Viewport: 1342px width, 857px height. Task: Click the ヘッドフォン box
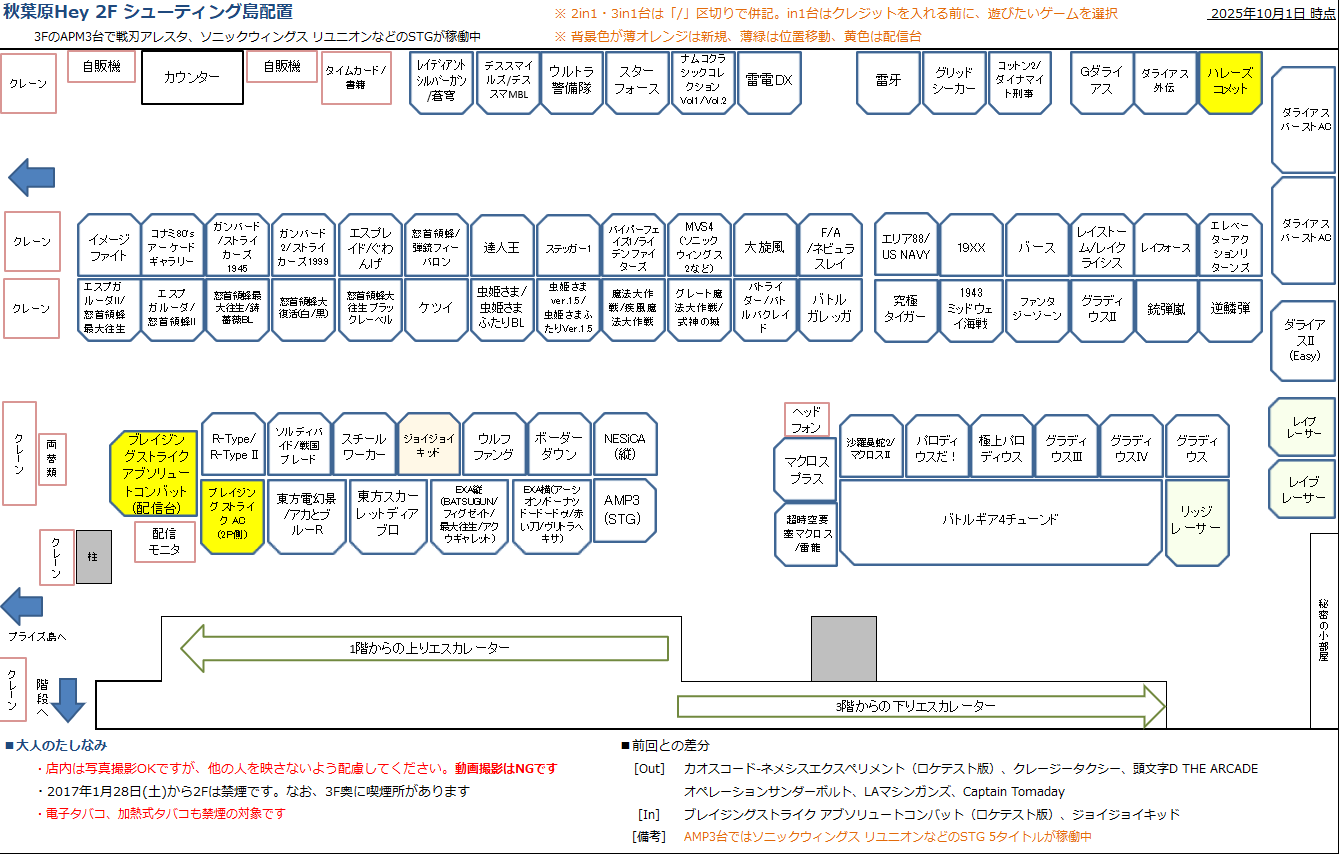coord(806,420)
